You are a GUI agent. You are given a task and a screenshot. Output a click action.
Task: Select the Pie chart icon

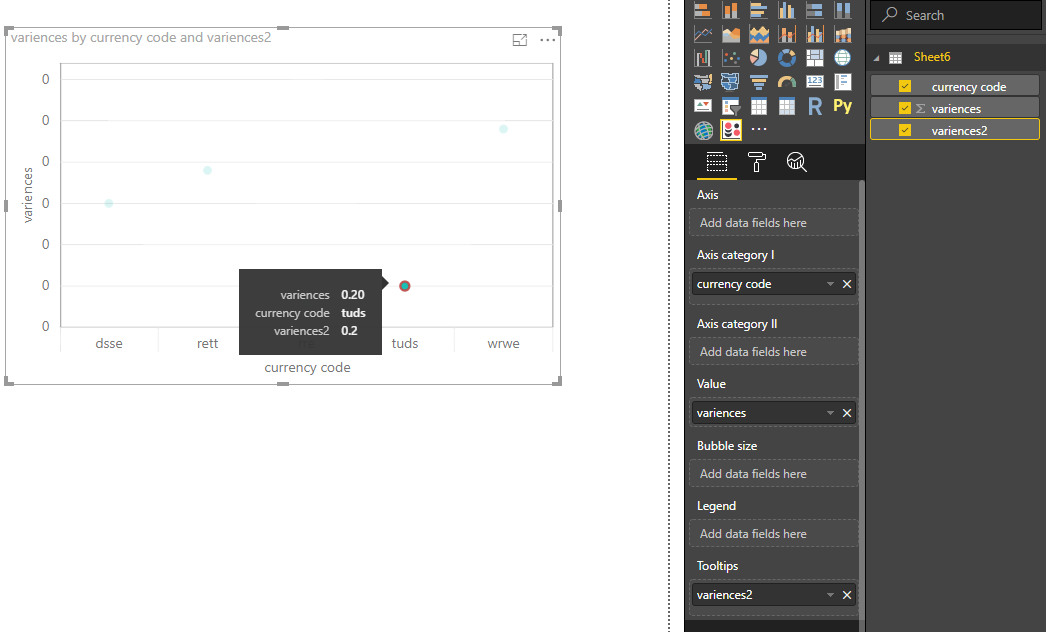759,58
